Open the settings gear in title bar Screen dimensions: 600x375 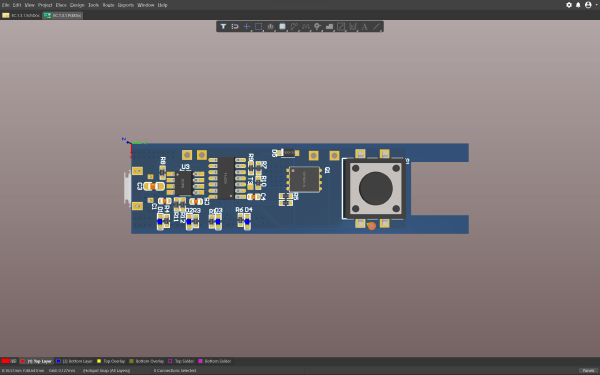[x=569, y=5]
